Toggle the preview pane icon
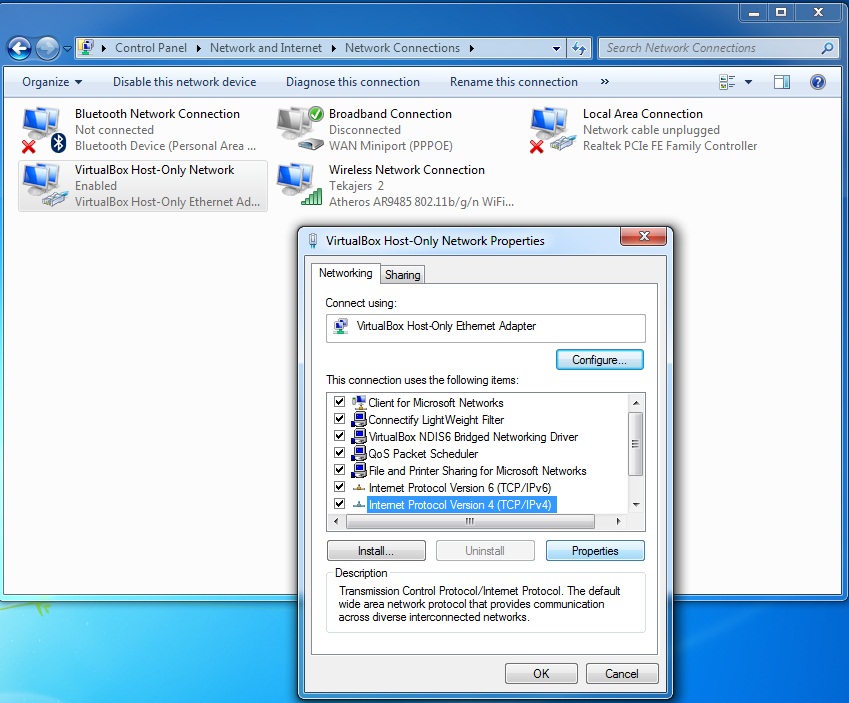This screenshot has height=703, width=849. 782,82
